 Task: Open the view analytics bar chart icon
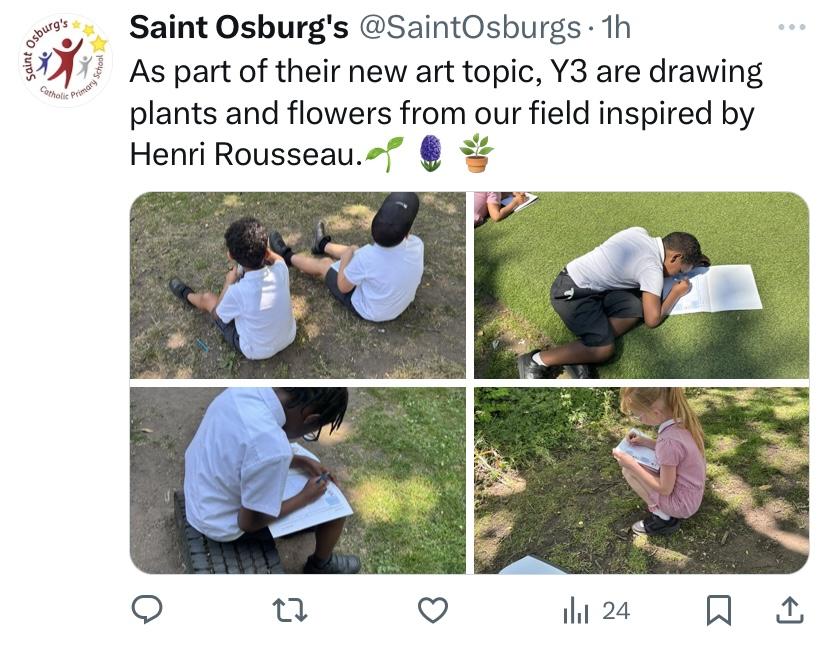(575, 609)
